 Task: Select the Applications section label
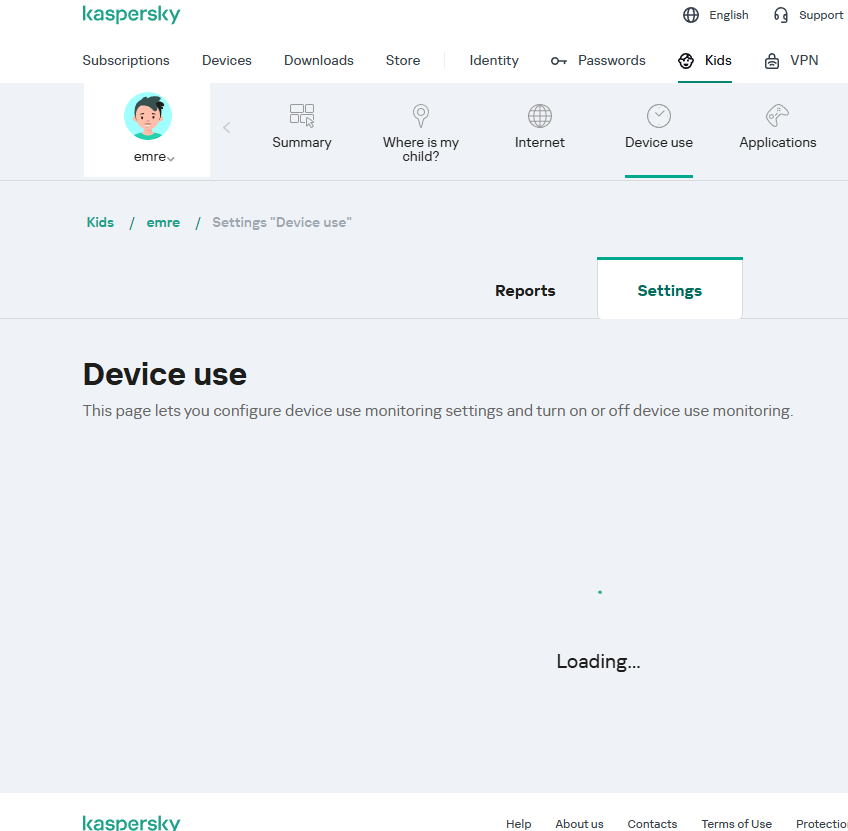778,143
